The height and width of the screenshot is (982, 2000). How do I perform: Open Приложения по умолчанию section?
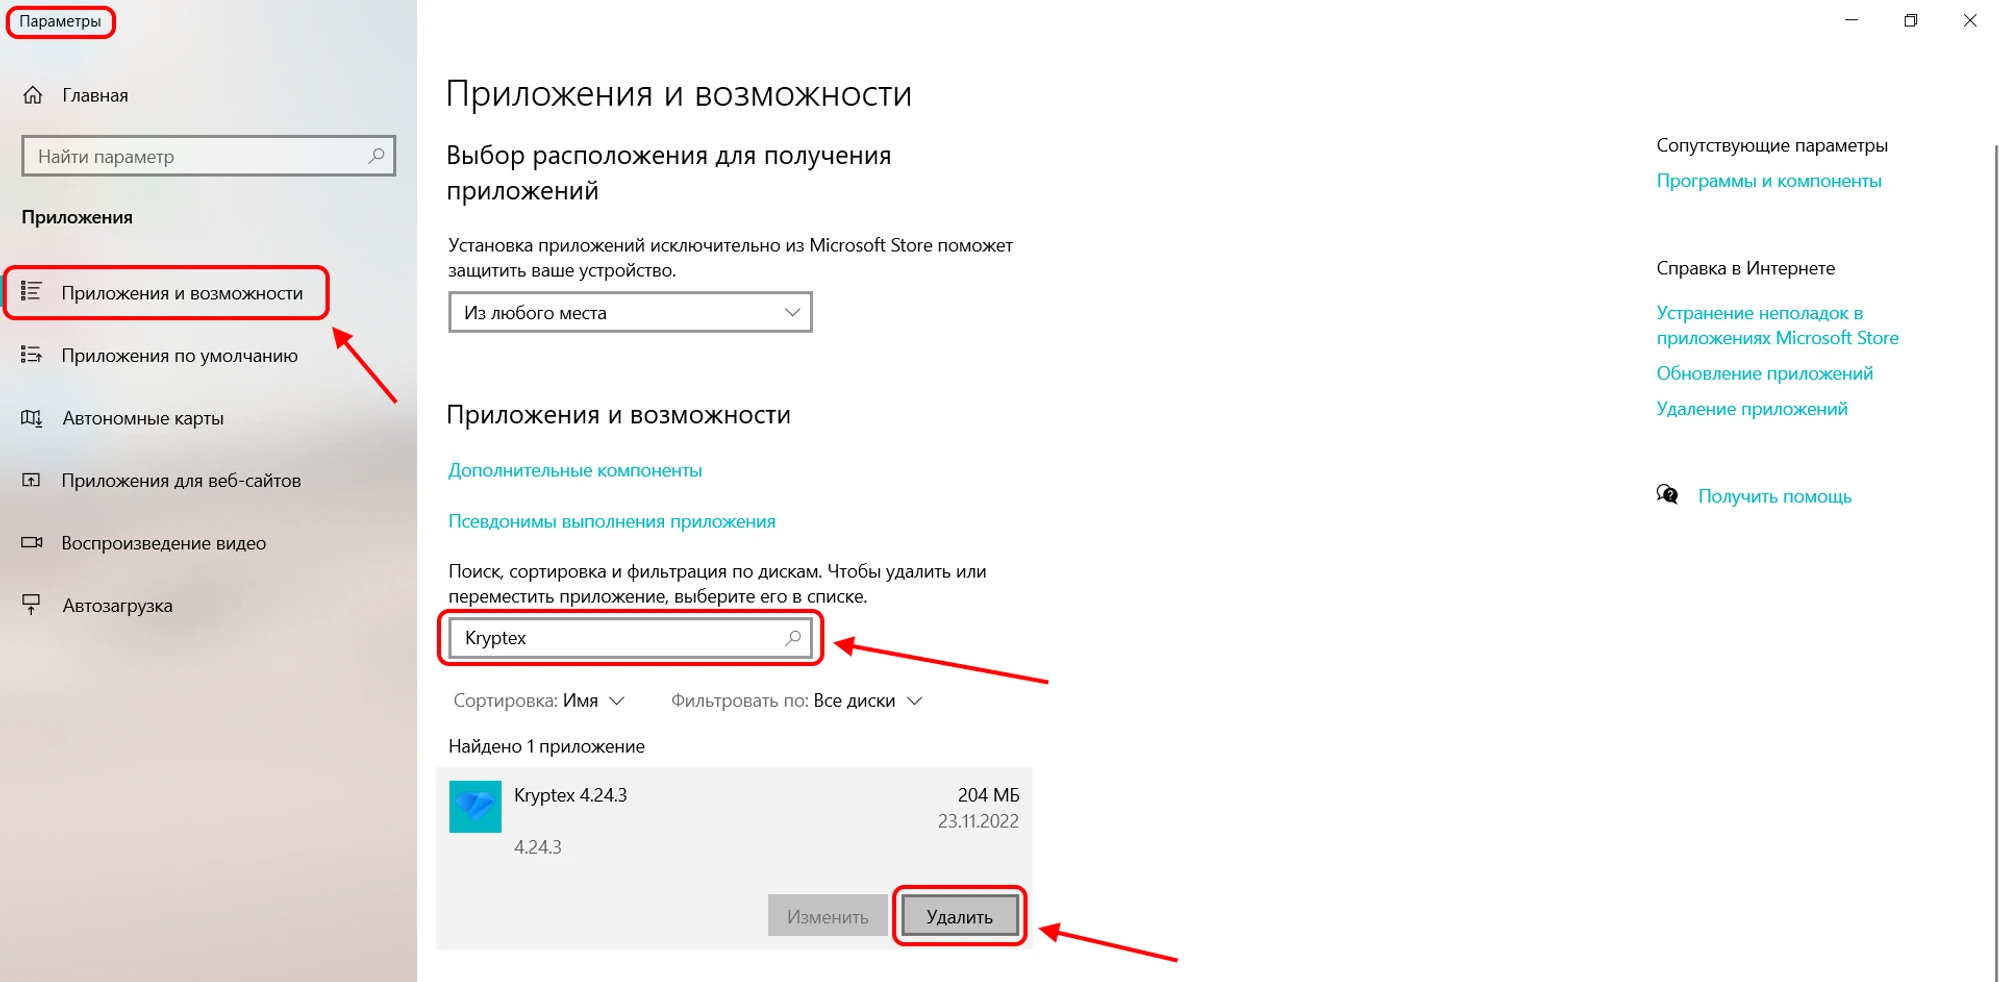click(x=179, y=356)
